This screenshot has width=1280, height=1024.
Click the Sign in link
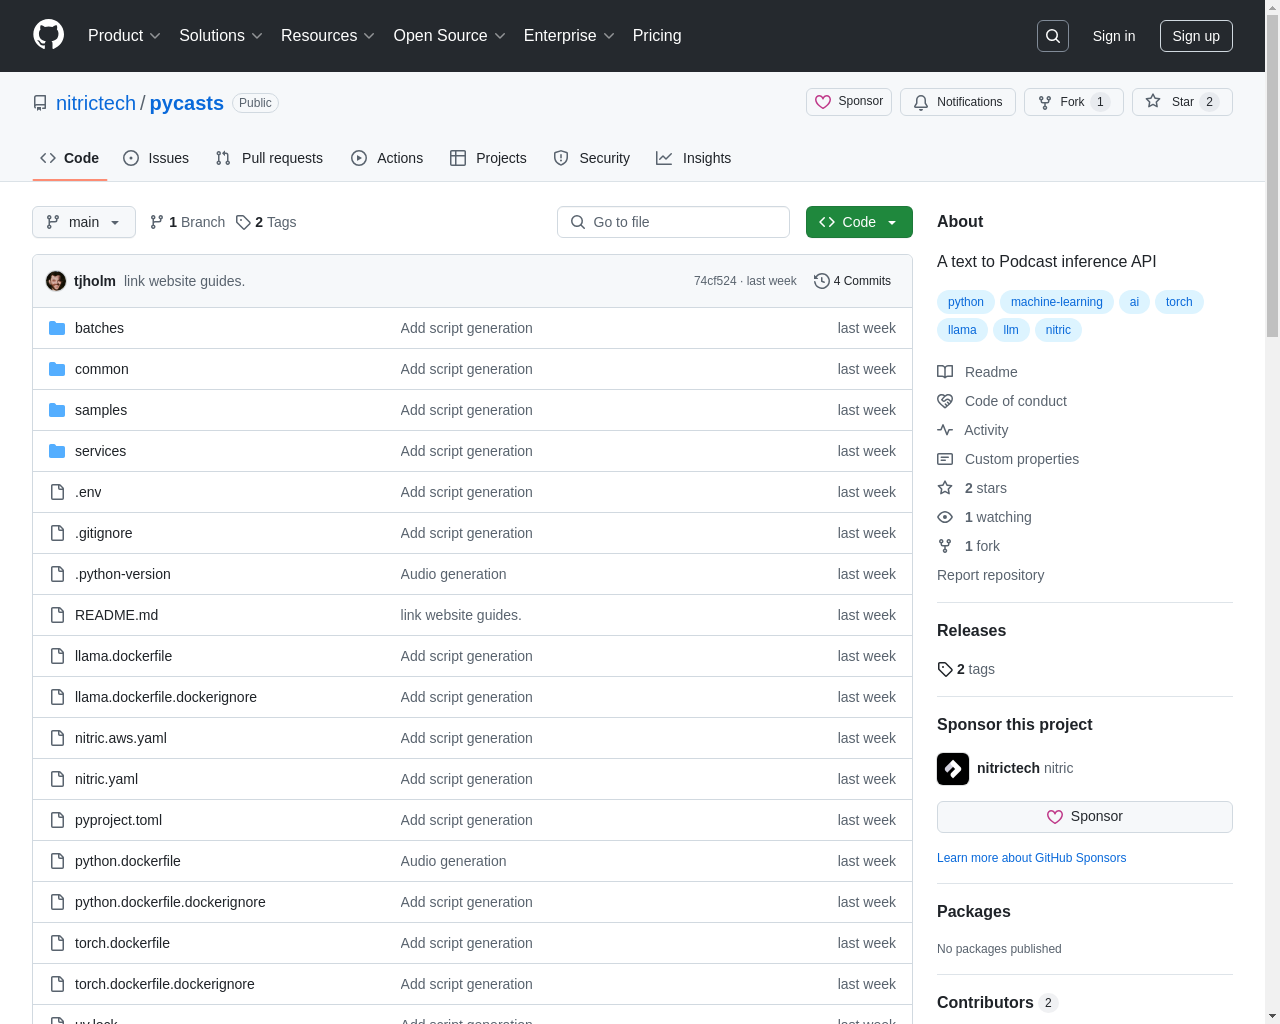point(1114,36)
